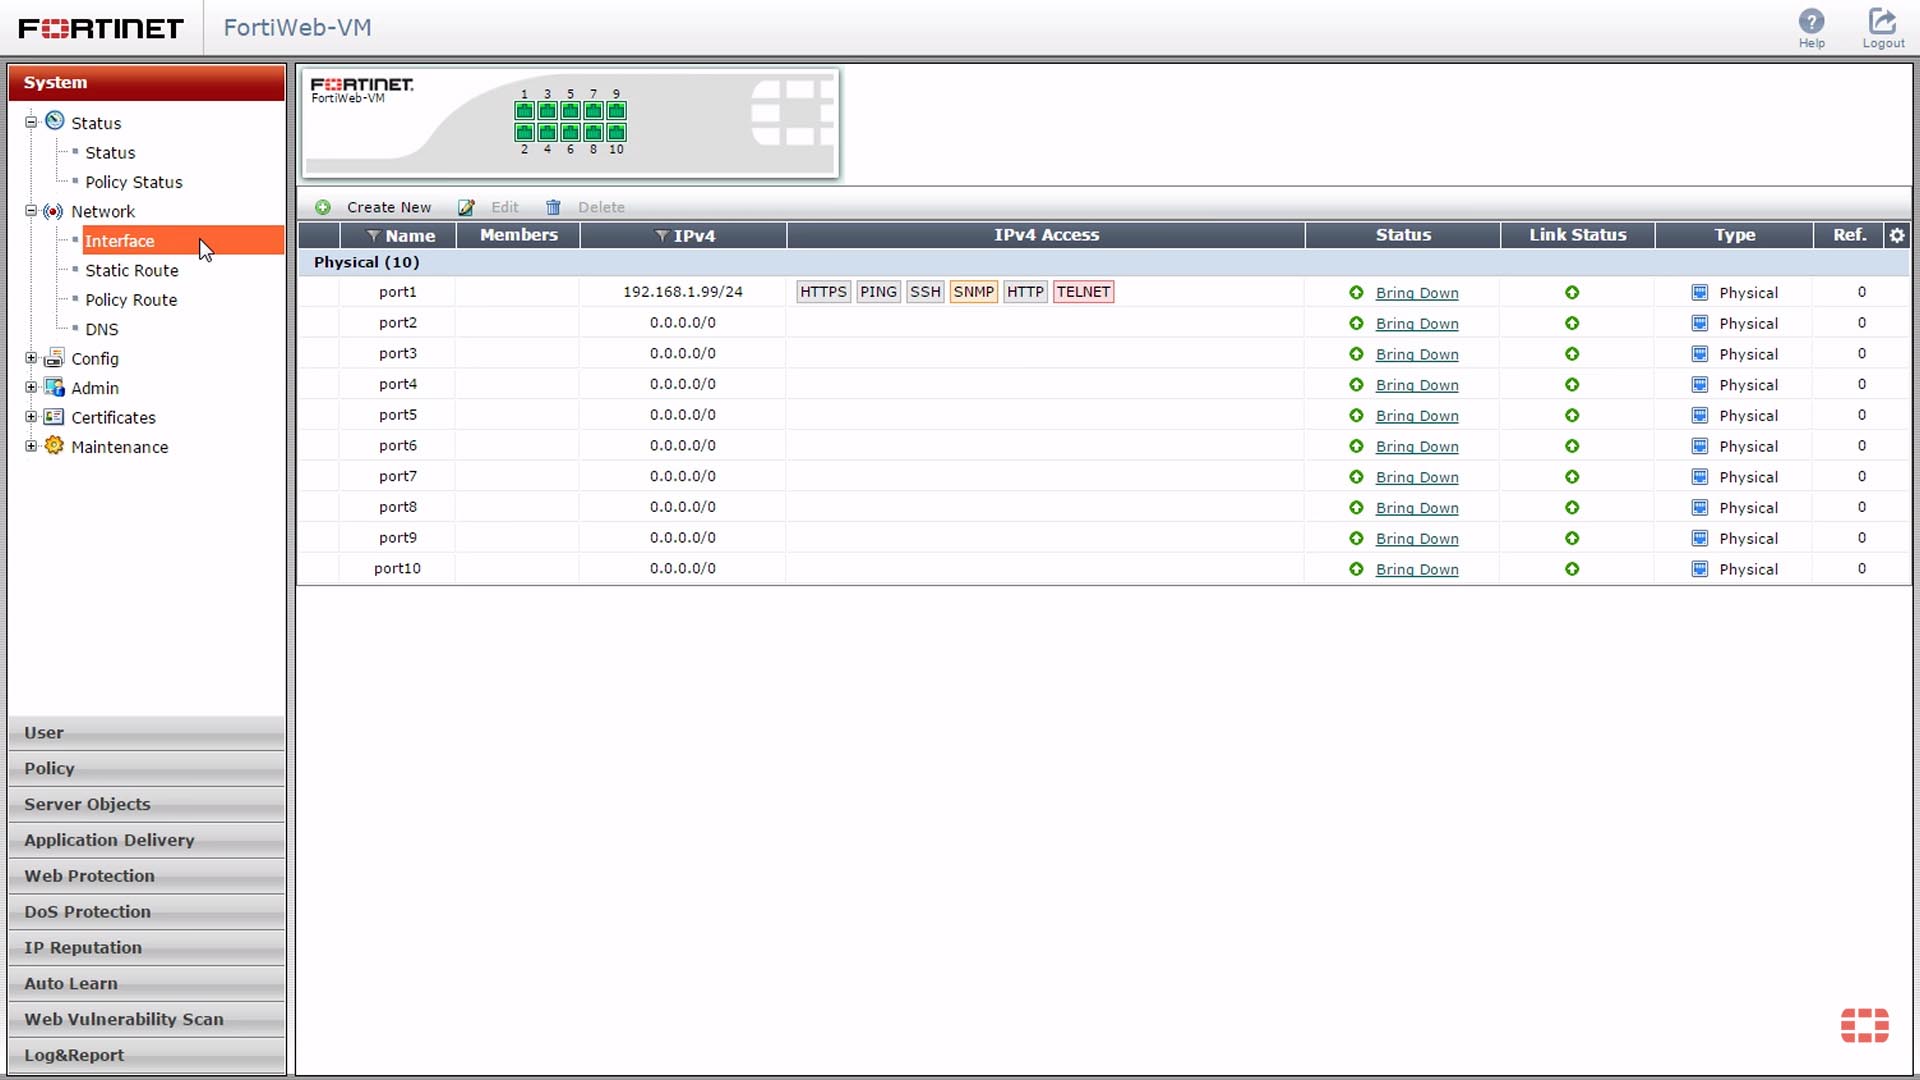Collapse the Status tree node
The image size is (1920, 1080).
(31, 122)
